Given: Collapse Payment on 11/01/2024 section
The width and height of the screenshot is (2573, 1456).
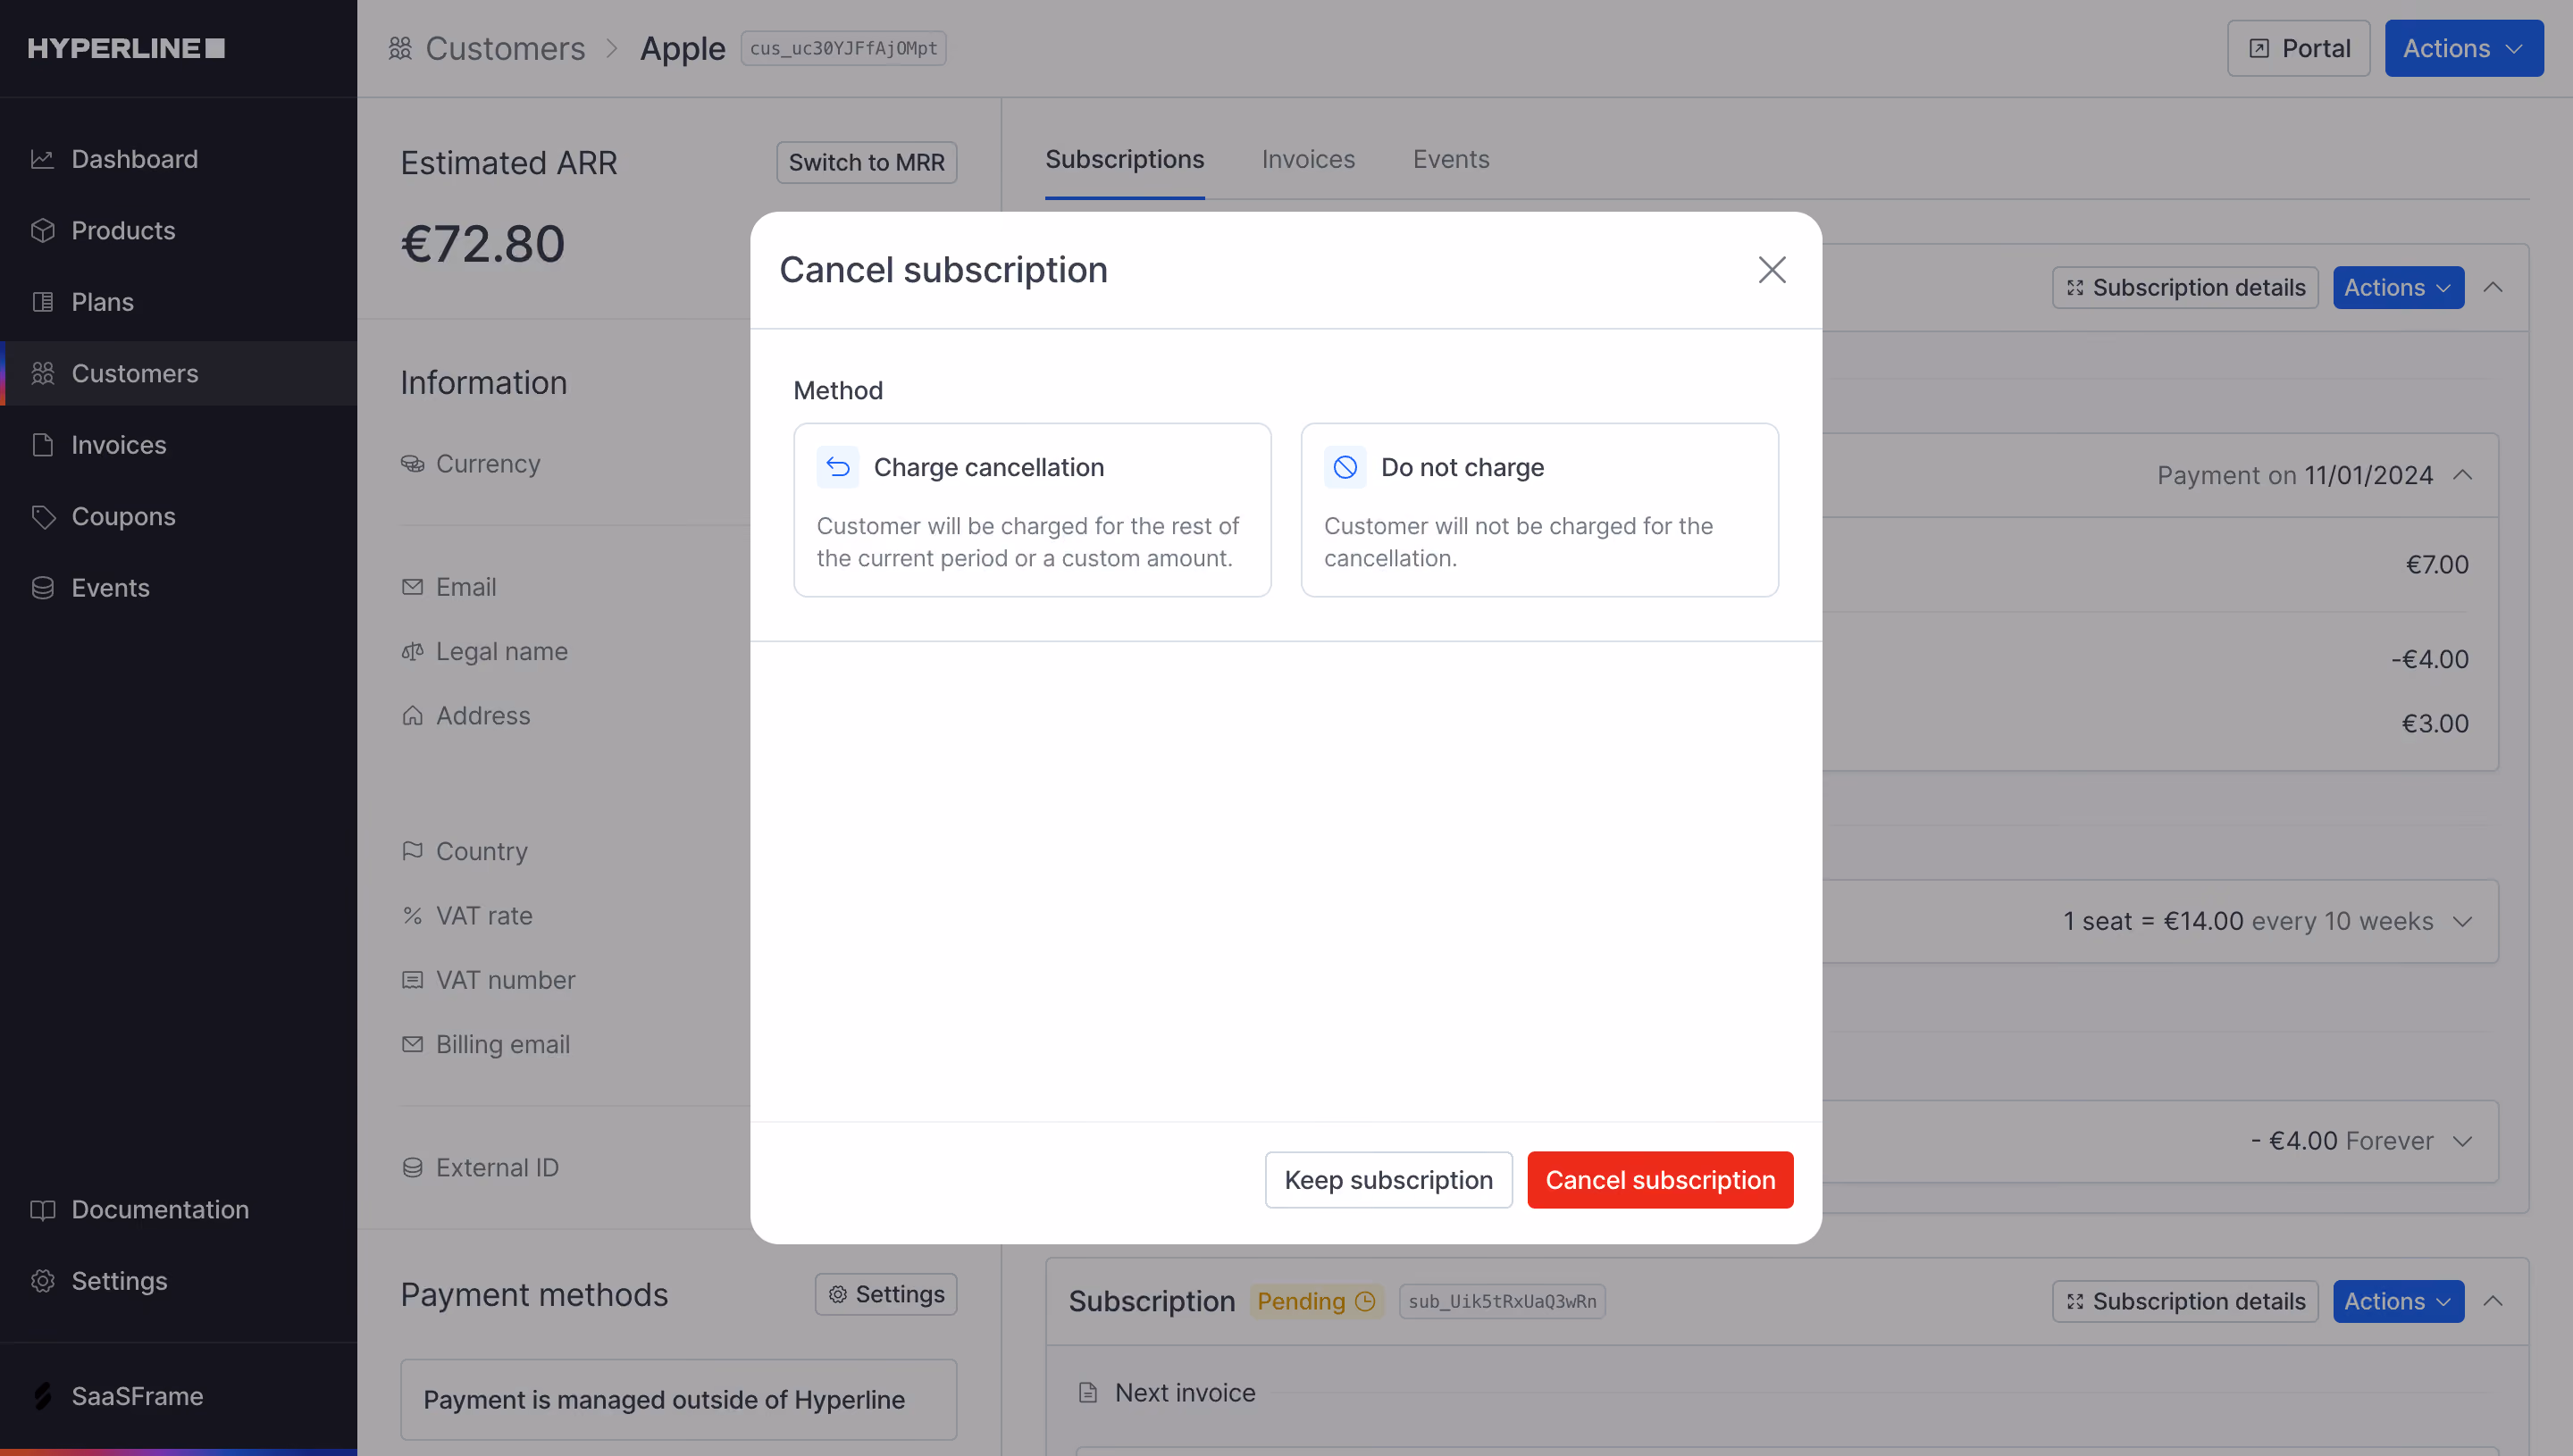Looking at the screenshot, I should pos(2463,475).
